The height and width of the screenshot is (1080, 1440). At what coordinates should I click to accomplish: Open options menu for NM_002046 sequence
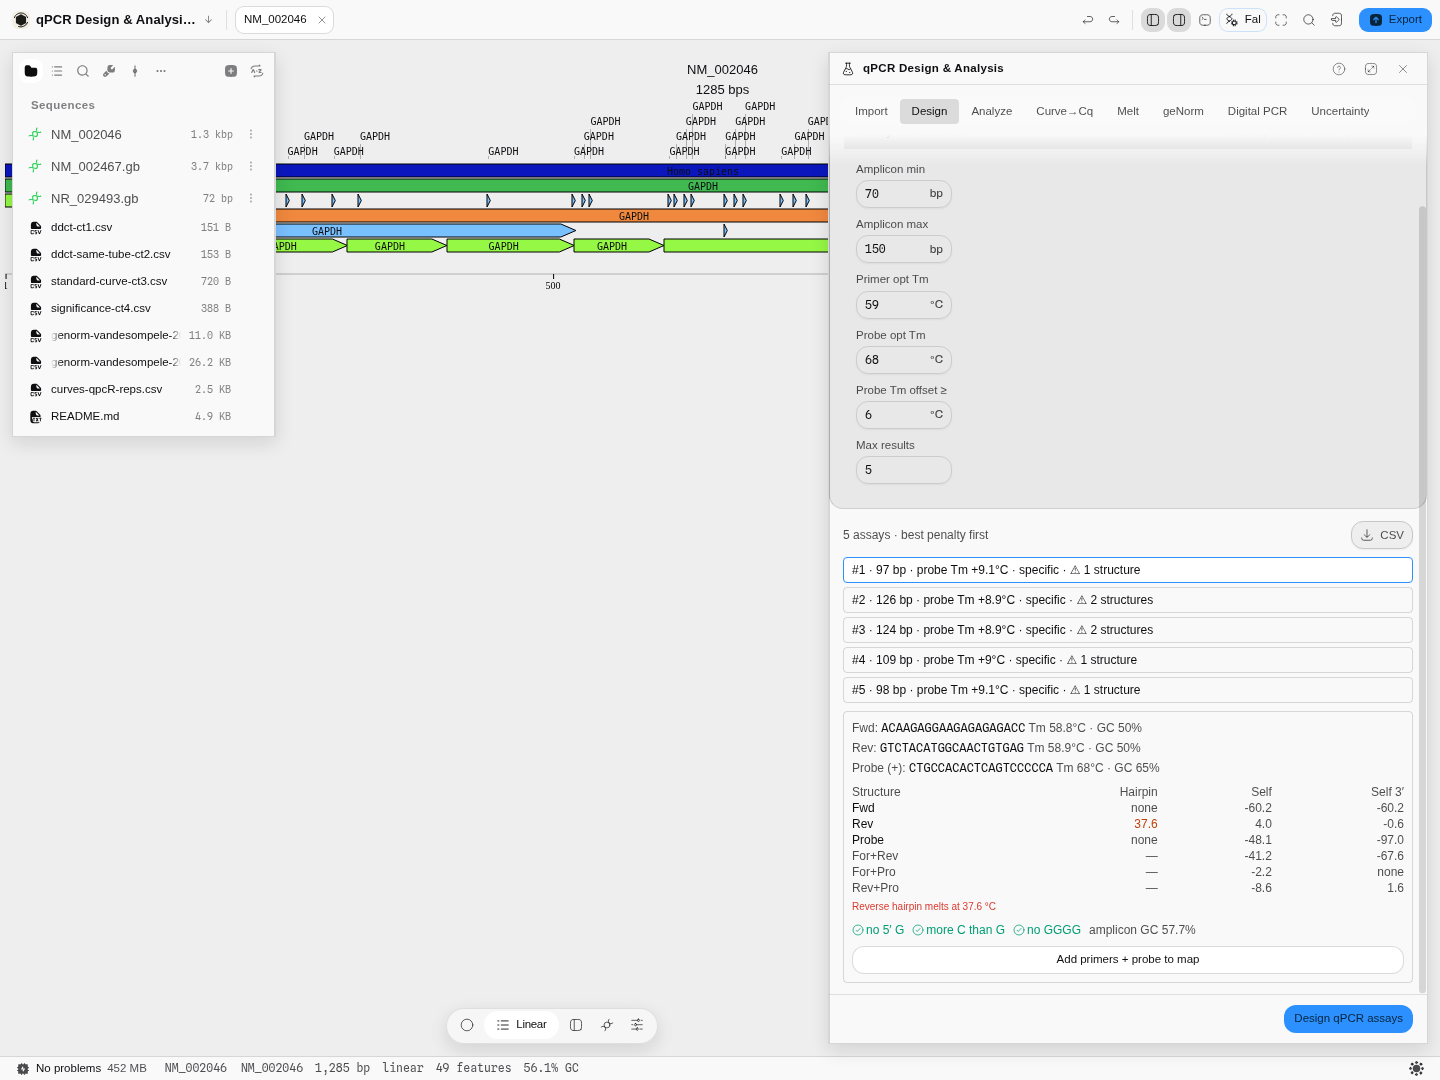click(251, 134)
